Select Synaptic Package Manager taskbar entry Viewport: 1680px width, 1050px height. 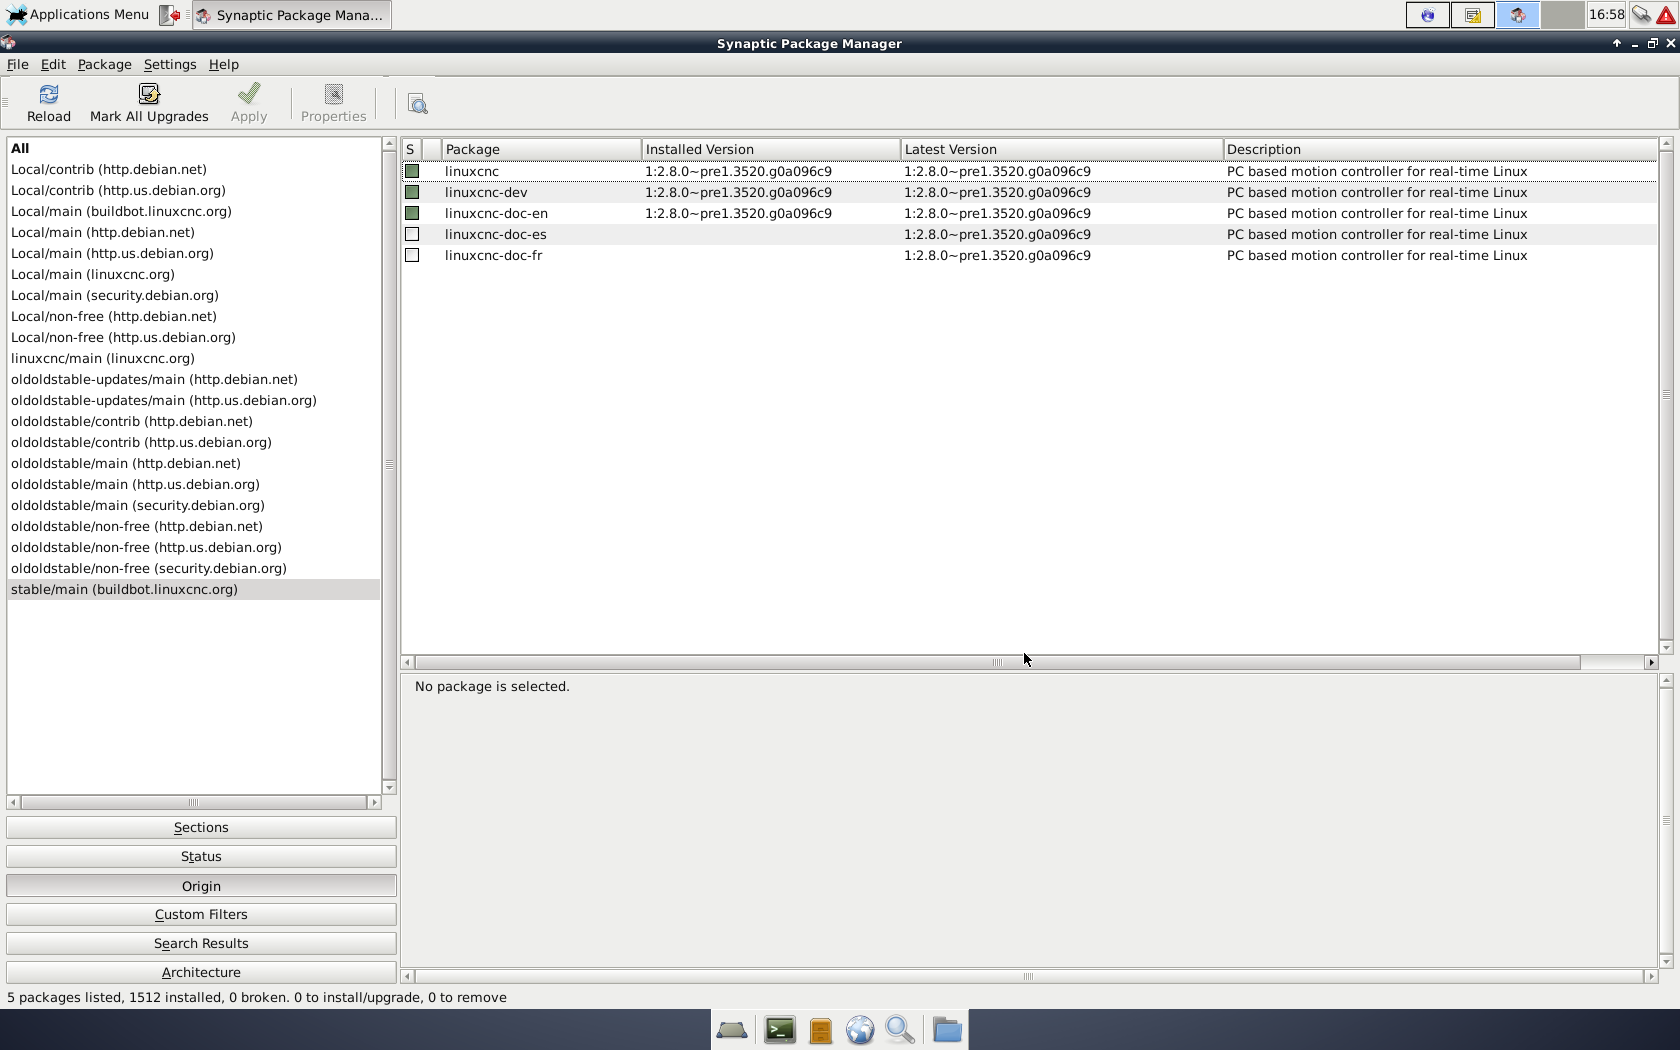[x=291, y=15]
